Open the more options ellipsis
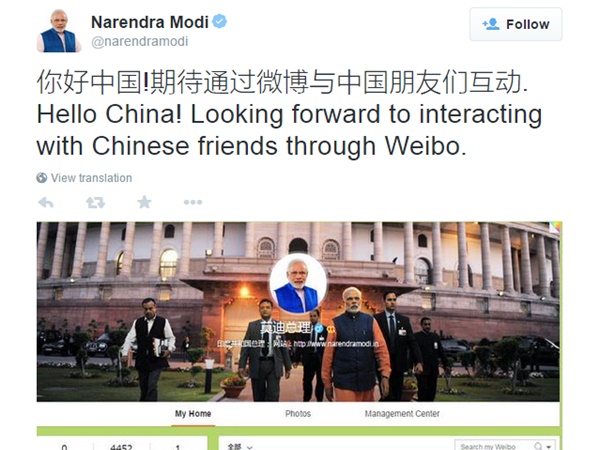Screen dimensions: 600x450 [x=193, y=202]
